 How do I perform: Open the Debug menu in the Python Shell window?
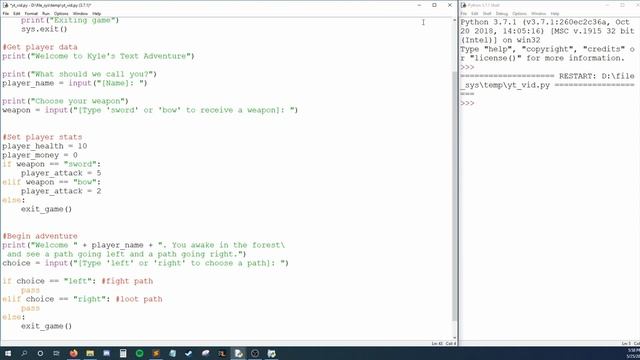point(502,13)
